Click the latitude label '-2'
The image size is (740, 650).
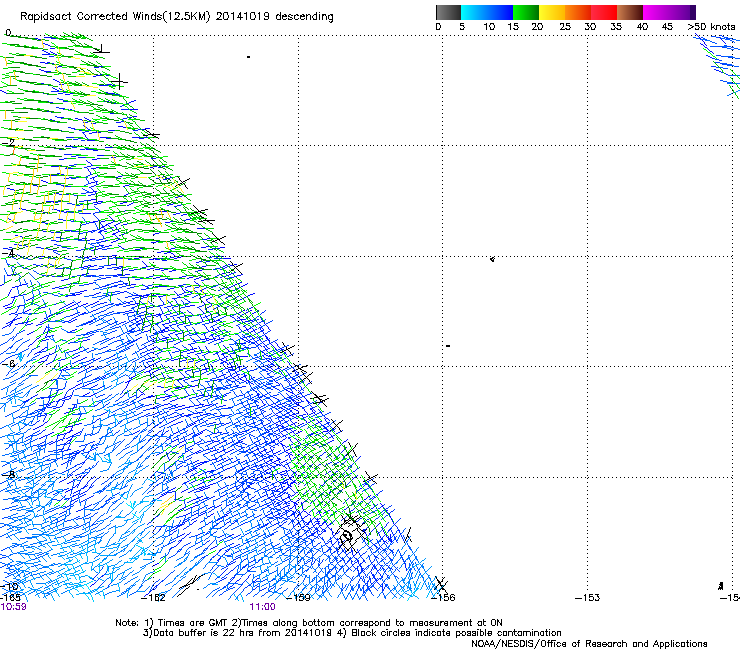(8, 143)
